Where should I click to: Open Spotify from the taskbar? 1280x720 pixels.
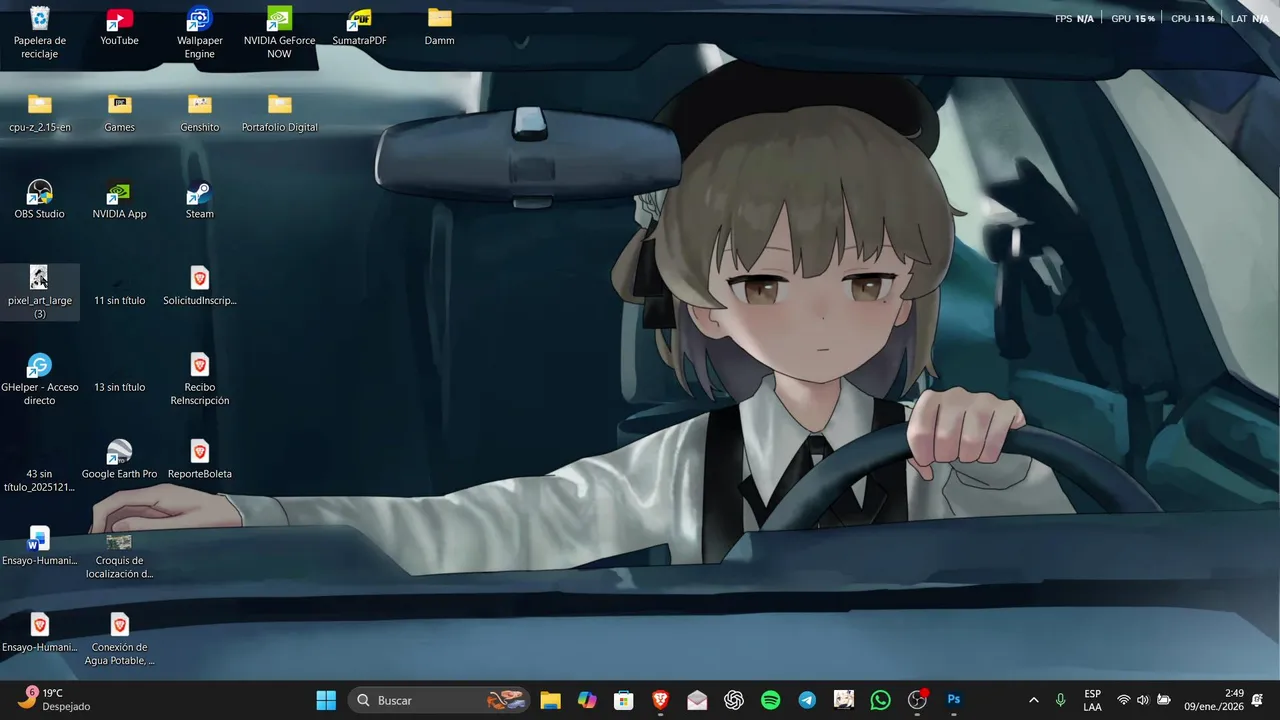[770, 700]
